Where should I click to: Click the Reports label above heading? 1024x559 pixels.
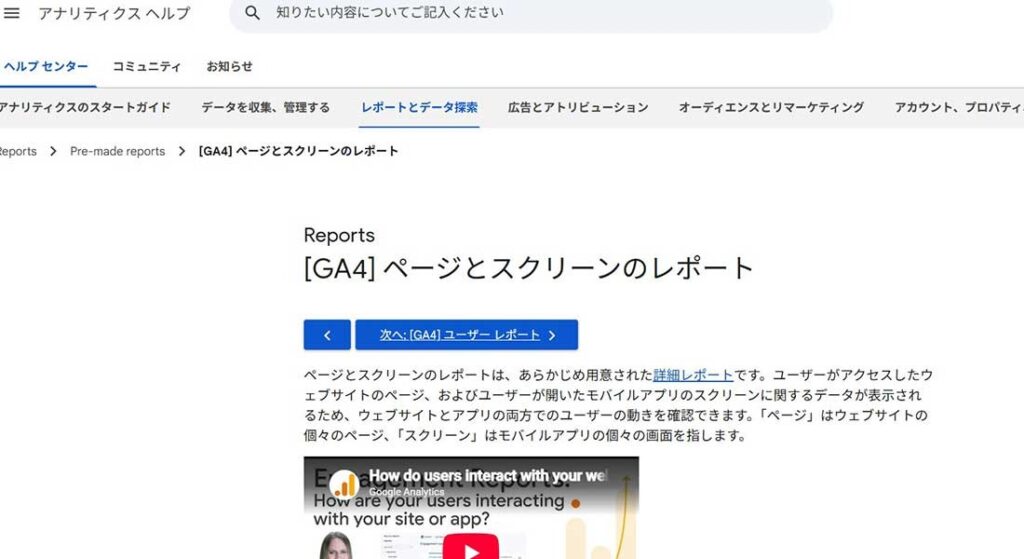(x=339, y=235)
